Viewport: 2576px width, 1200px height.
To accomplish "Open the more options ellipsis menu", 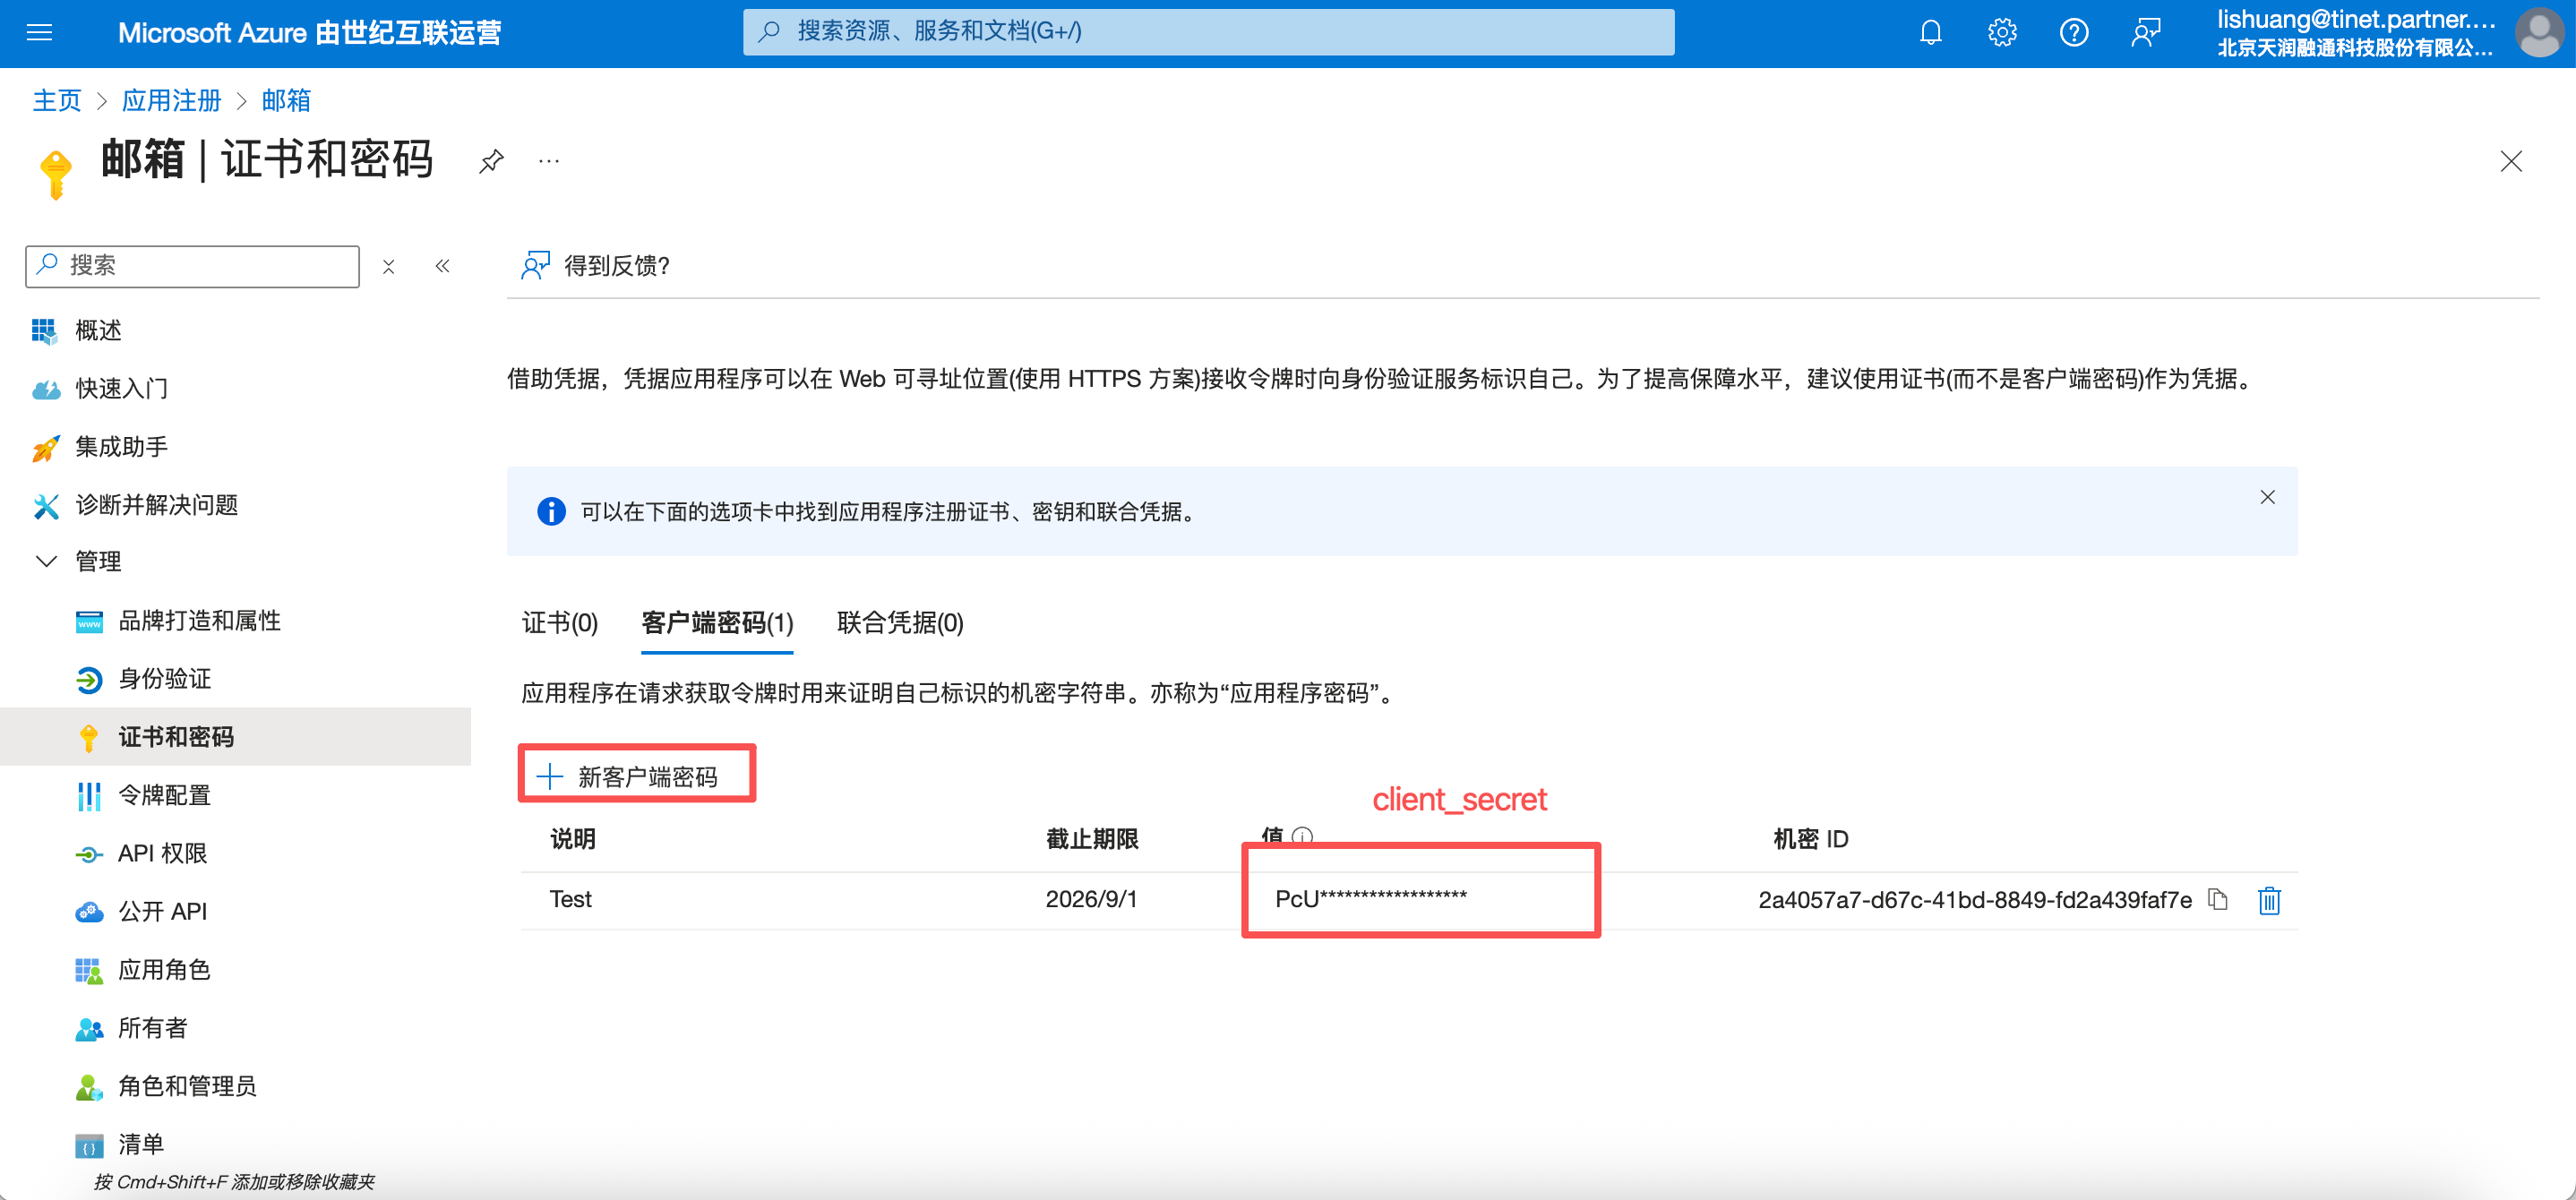I will (549, 161).
